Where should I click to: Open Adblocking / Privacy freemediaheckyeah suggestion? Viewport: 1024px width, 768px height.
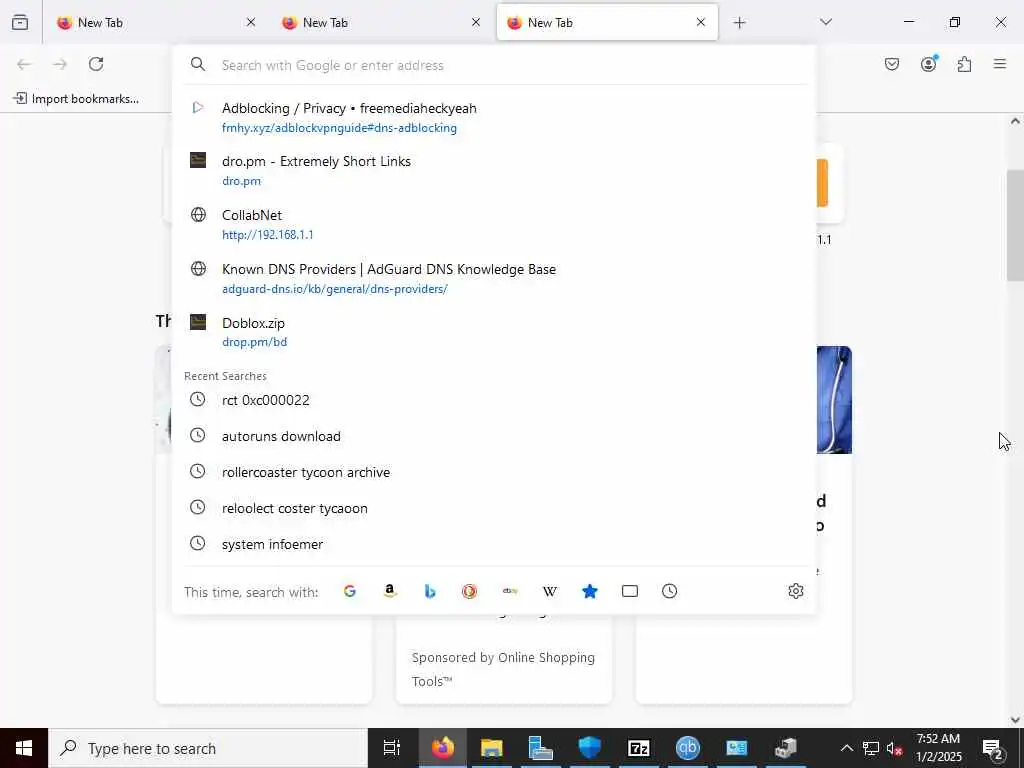coord(494,118)
